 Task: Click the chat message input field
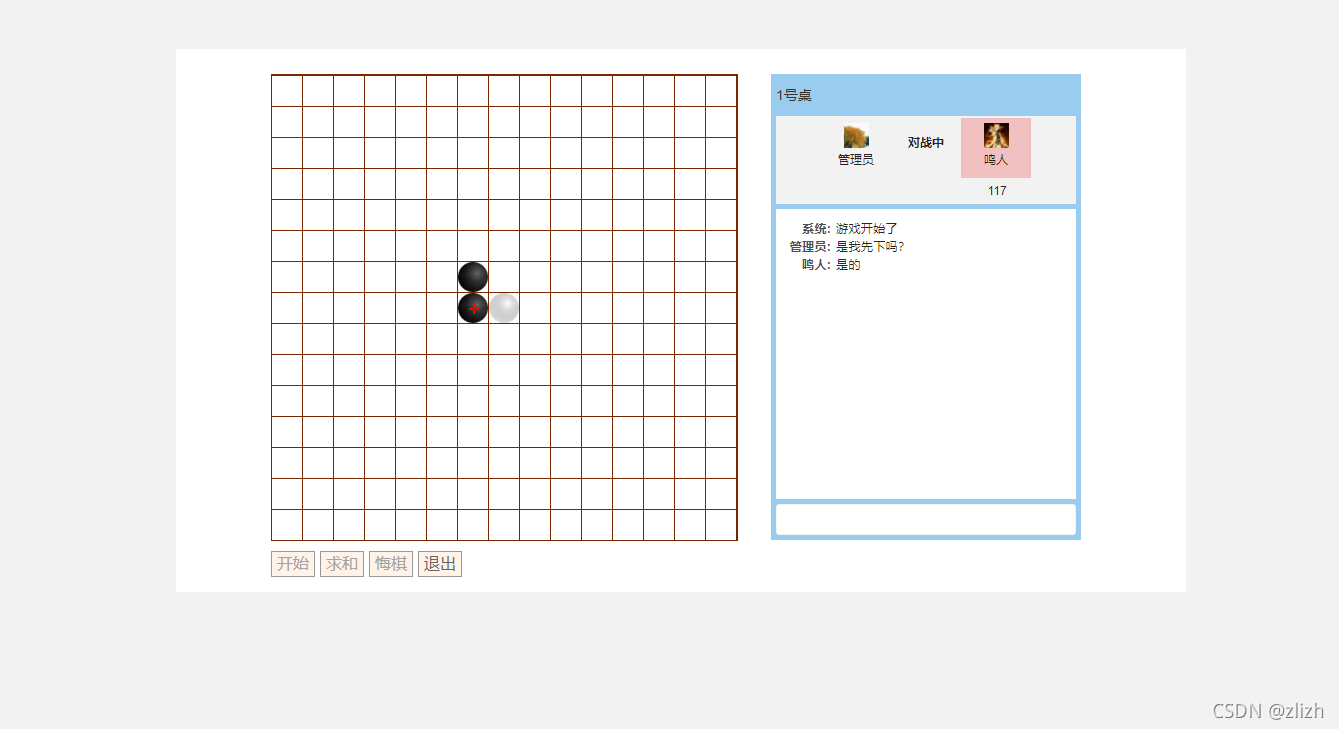(926, 520)
